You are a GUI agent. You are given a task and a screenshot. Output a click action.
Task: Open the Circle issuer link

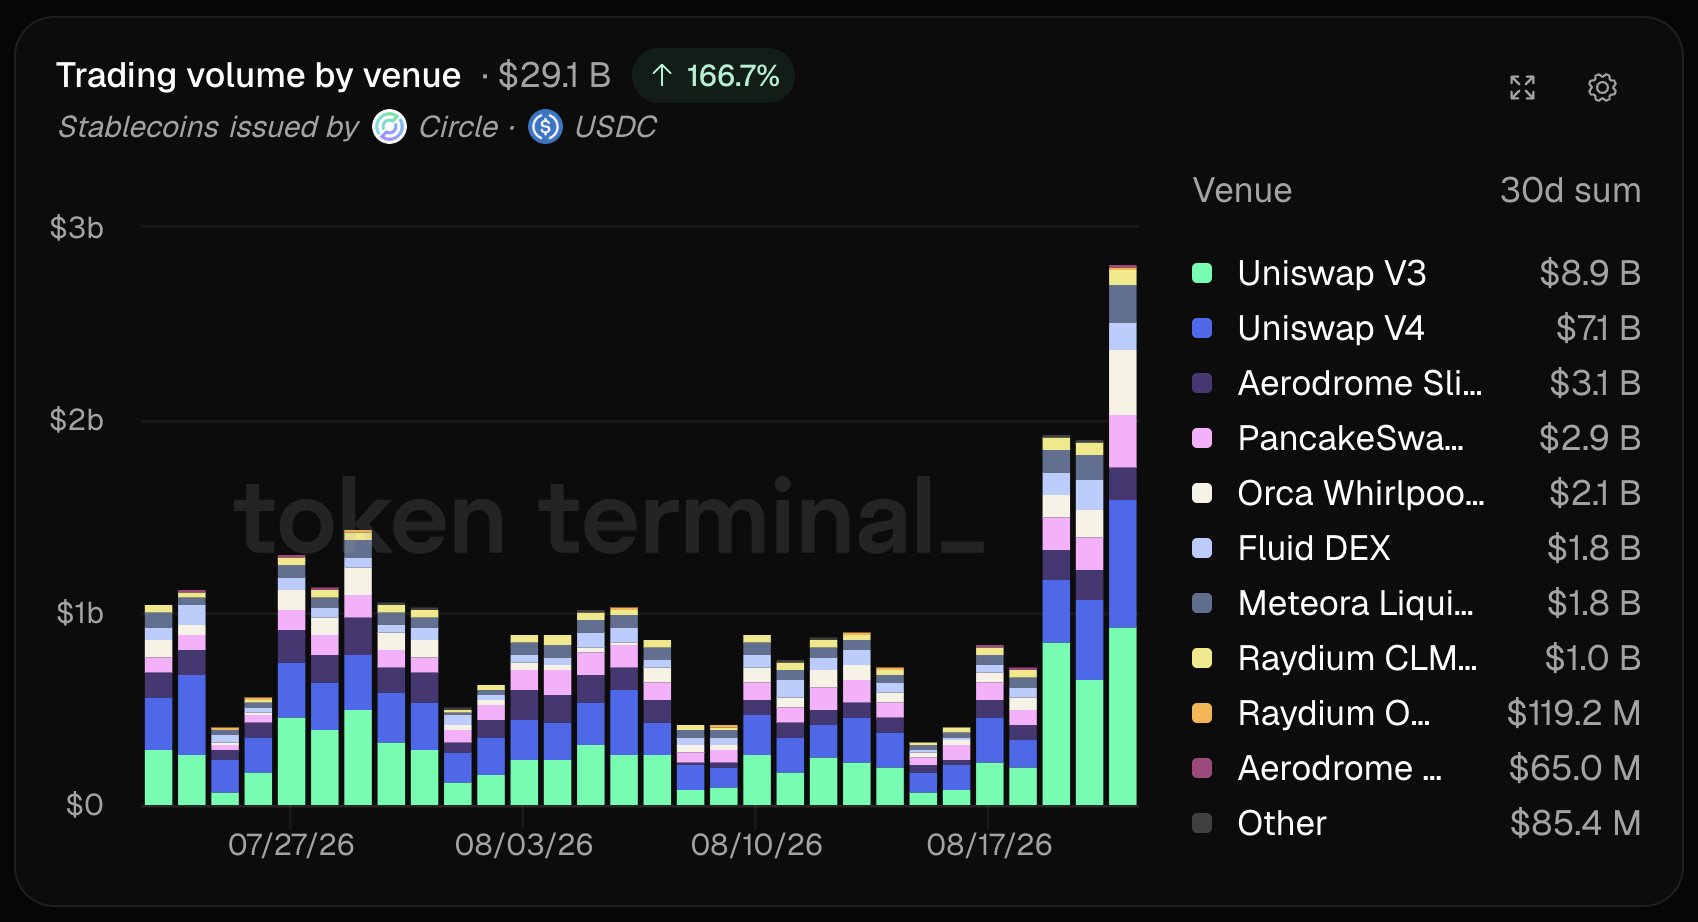tap(458, 127)
